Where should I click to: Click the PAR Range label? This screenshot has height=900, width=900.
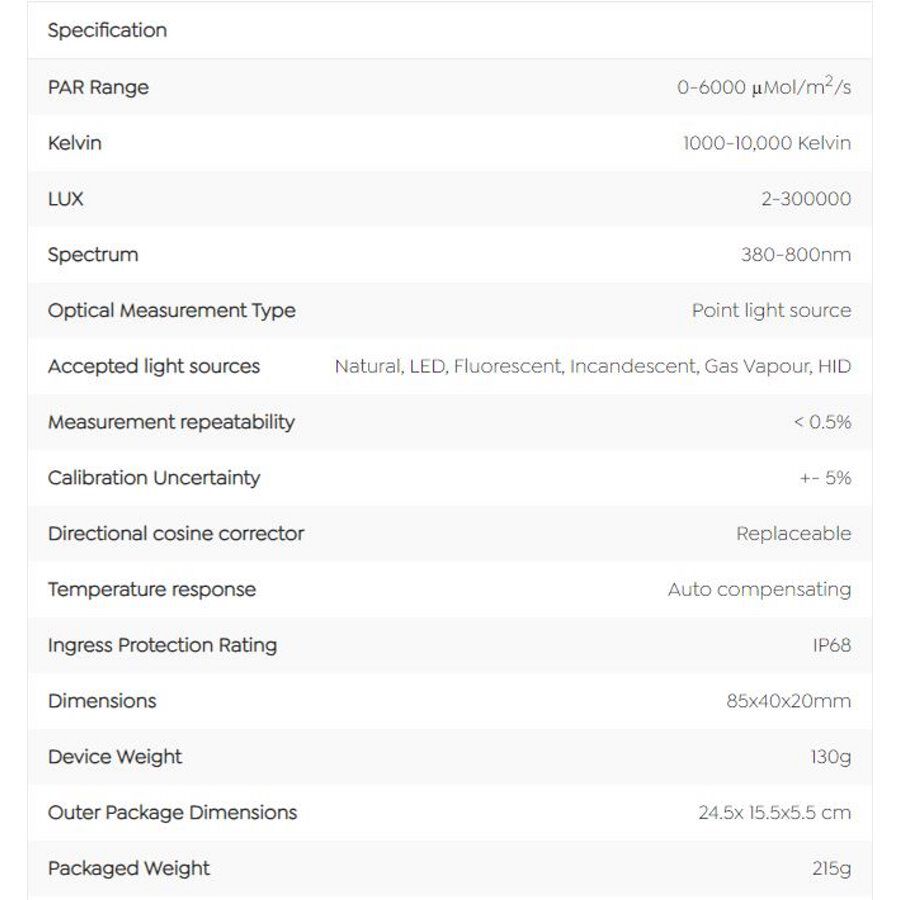[98, 87]
